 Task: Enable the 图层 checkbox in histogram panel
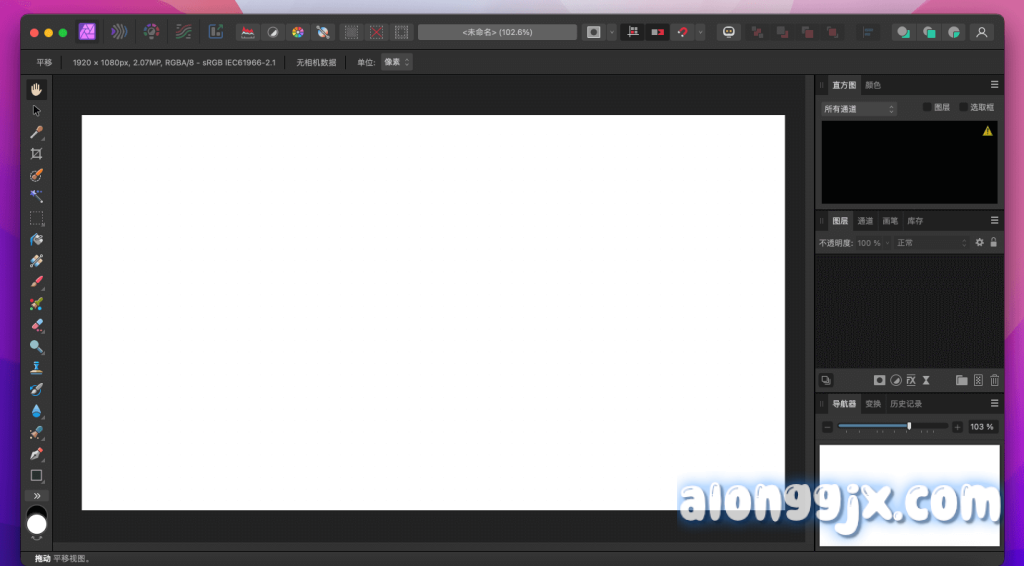click(x=927, y=107)
